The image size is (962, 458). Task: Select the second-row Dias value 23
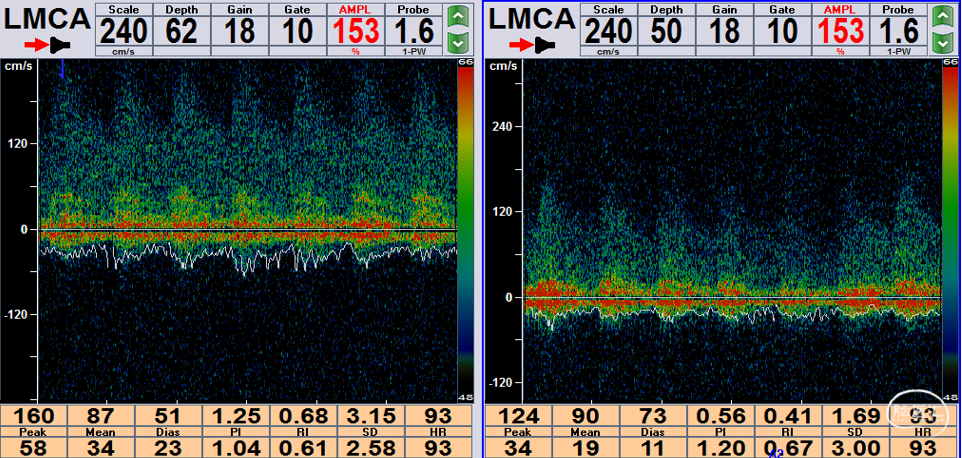167,447
